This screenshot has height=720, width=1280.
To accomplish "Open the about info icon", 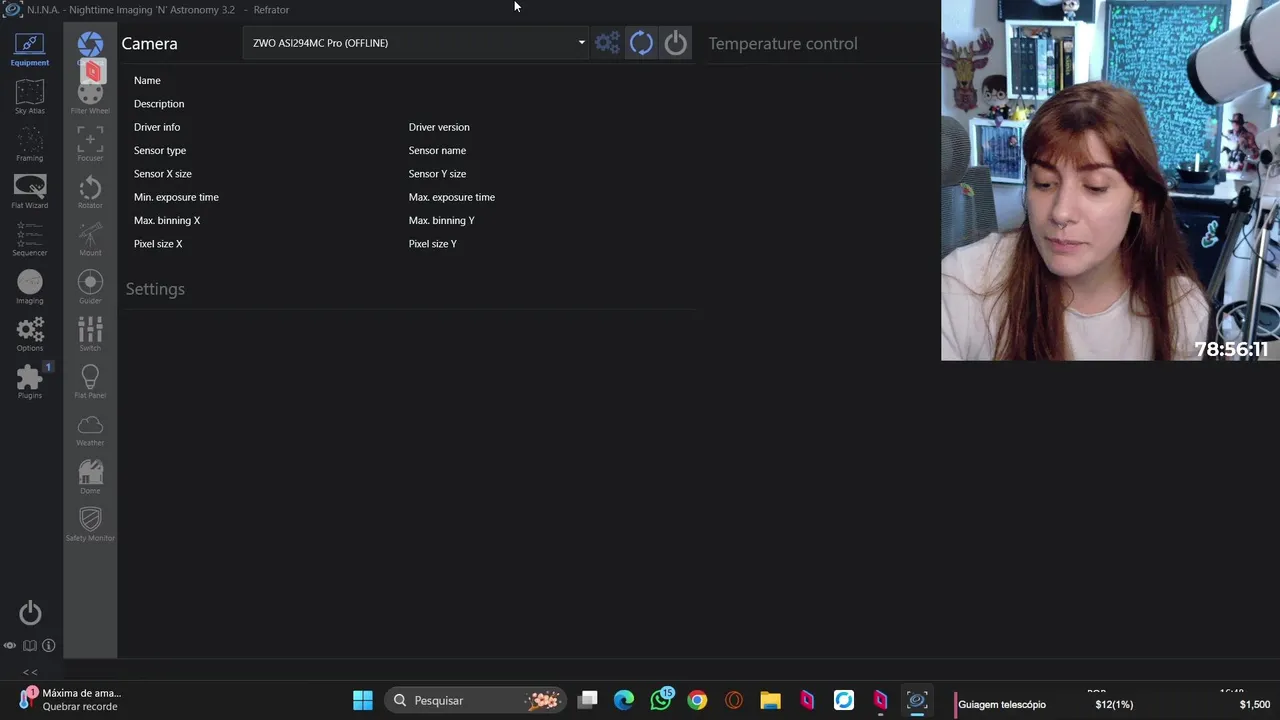I will pyautogui.click(x=48, y=646).
